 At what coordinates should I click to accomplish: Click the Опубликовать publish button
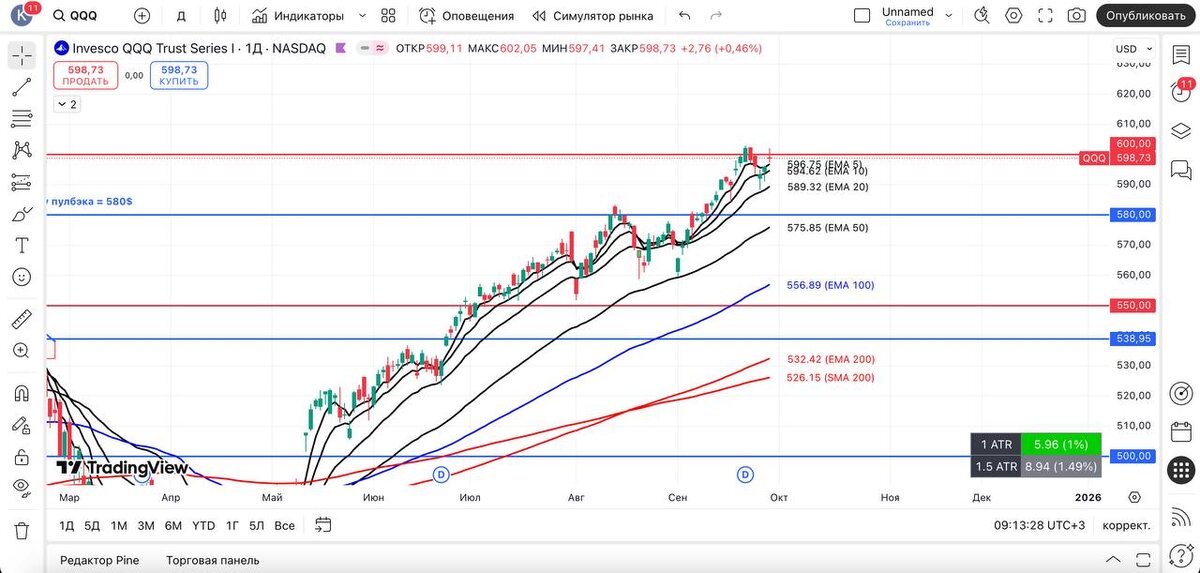1146,16
